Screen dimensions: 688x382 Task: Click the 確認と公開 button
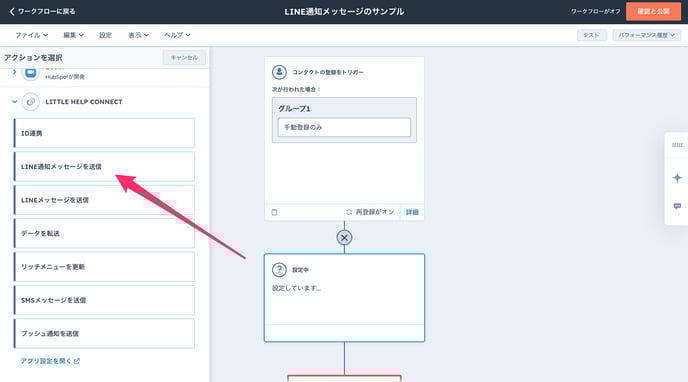pyautogui.click(x=653, y=11)
